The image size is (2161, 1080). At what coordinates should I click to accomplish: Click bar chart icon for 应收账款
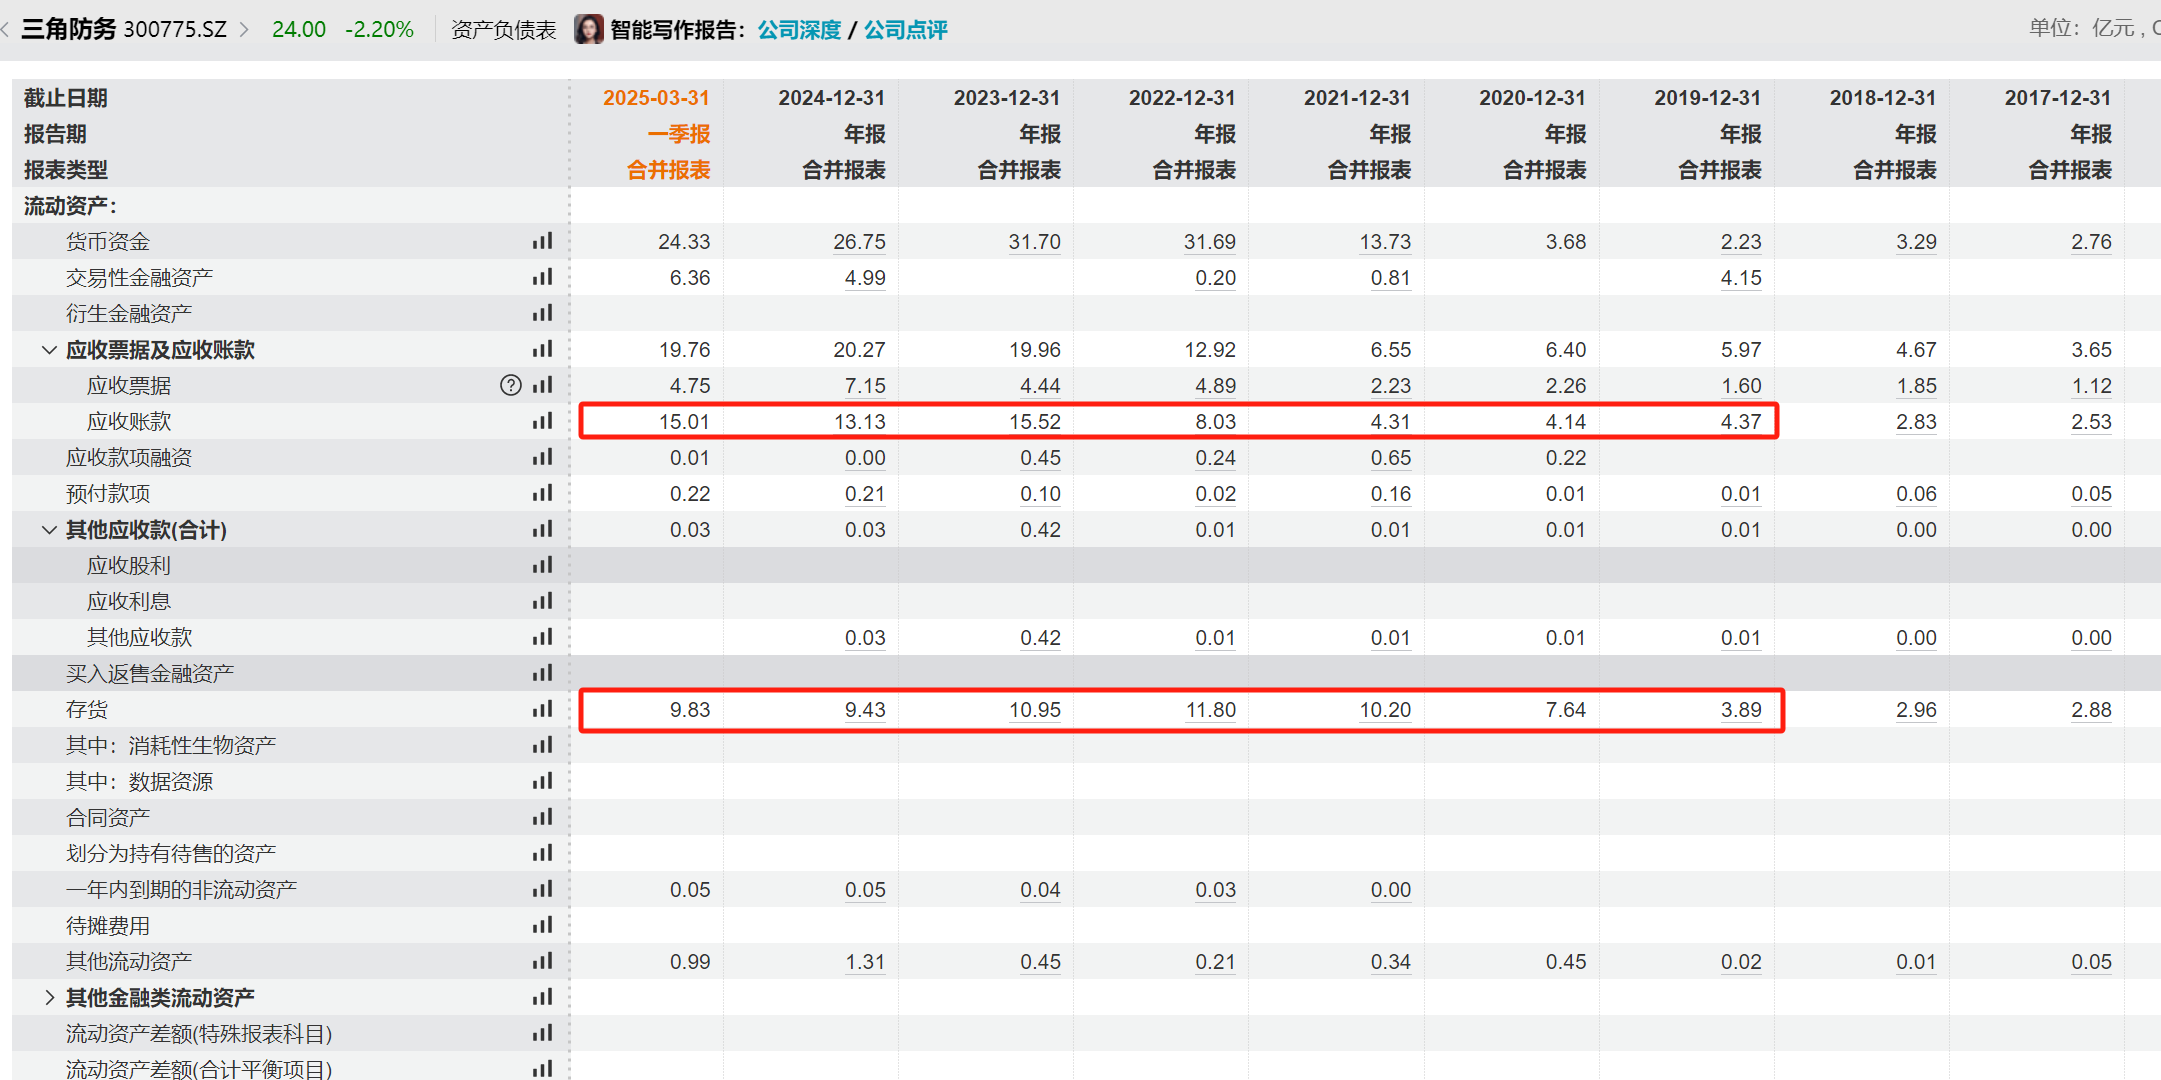pos(542,421)
